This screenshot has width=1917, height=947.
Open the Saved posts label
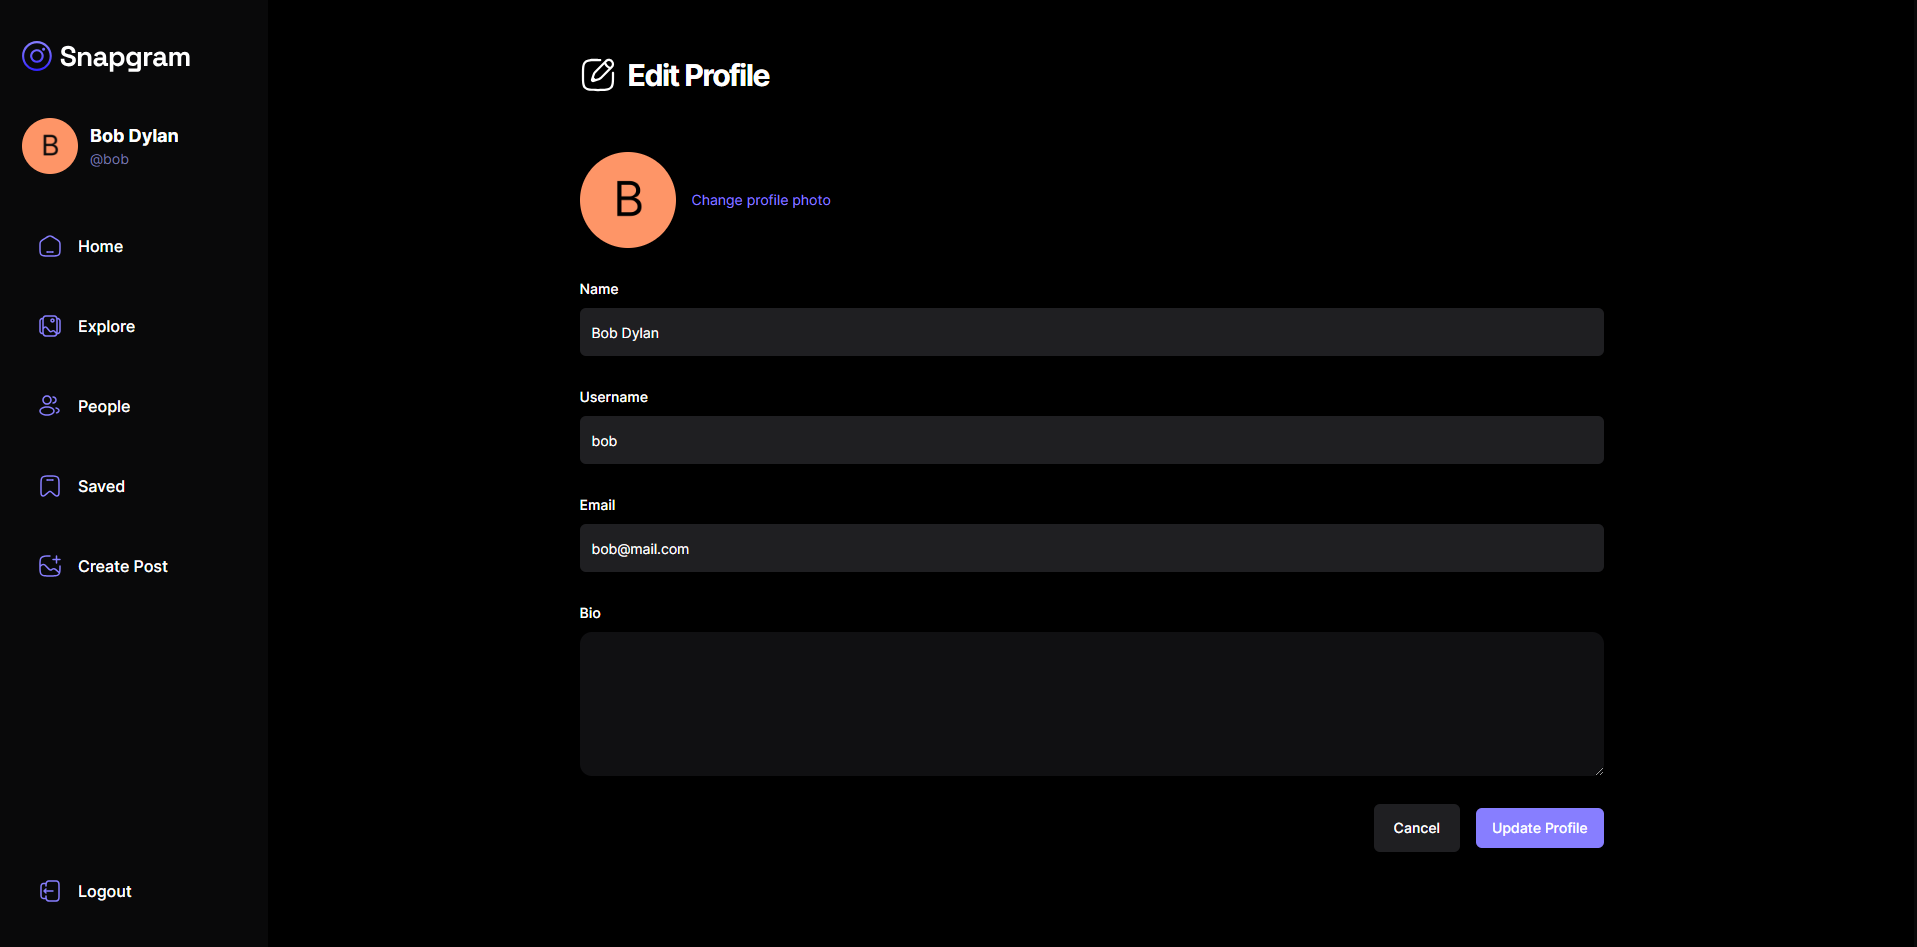click(101, 486)
